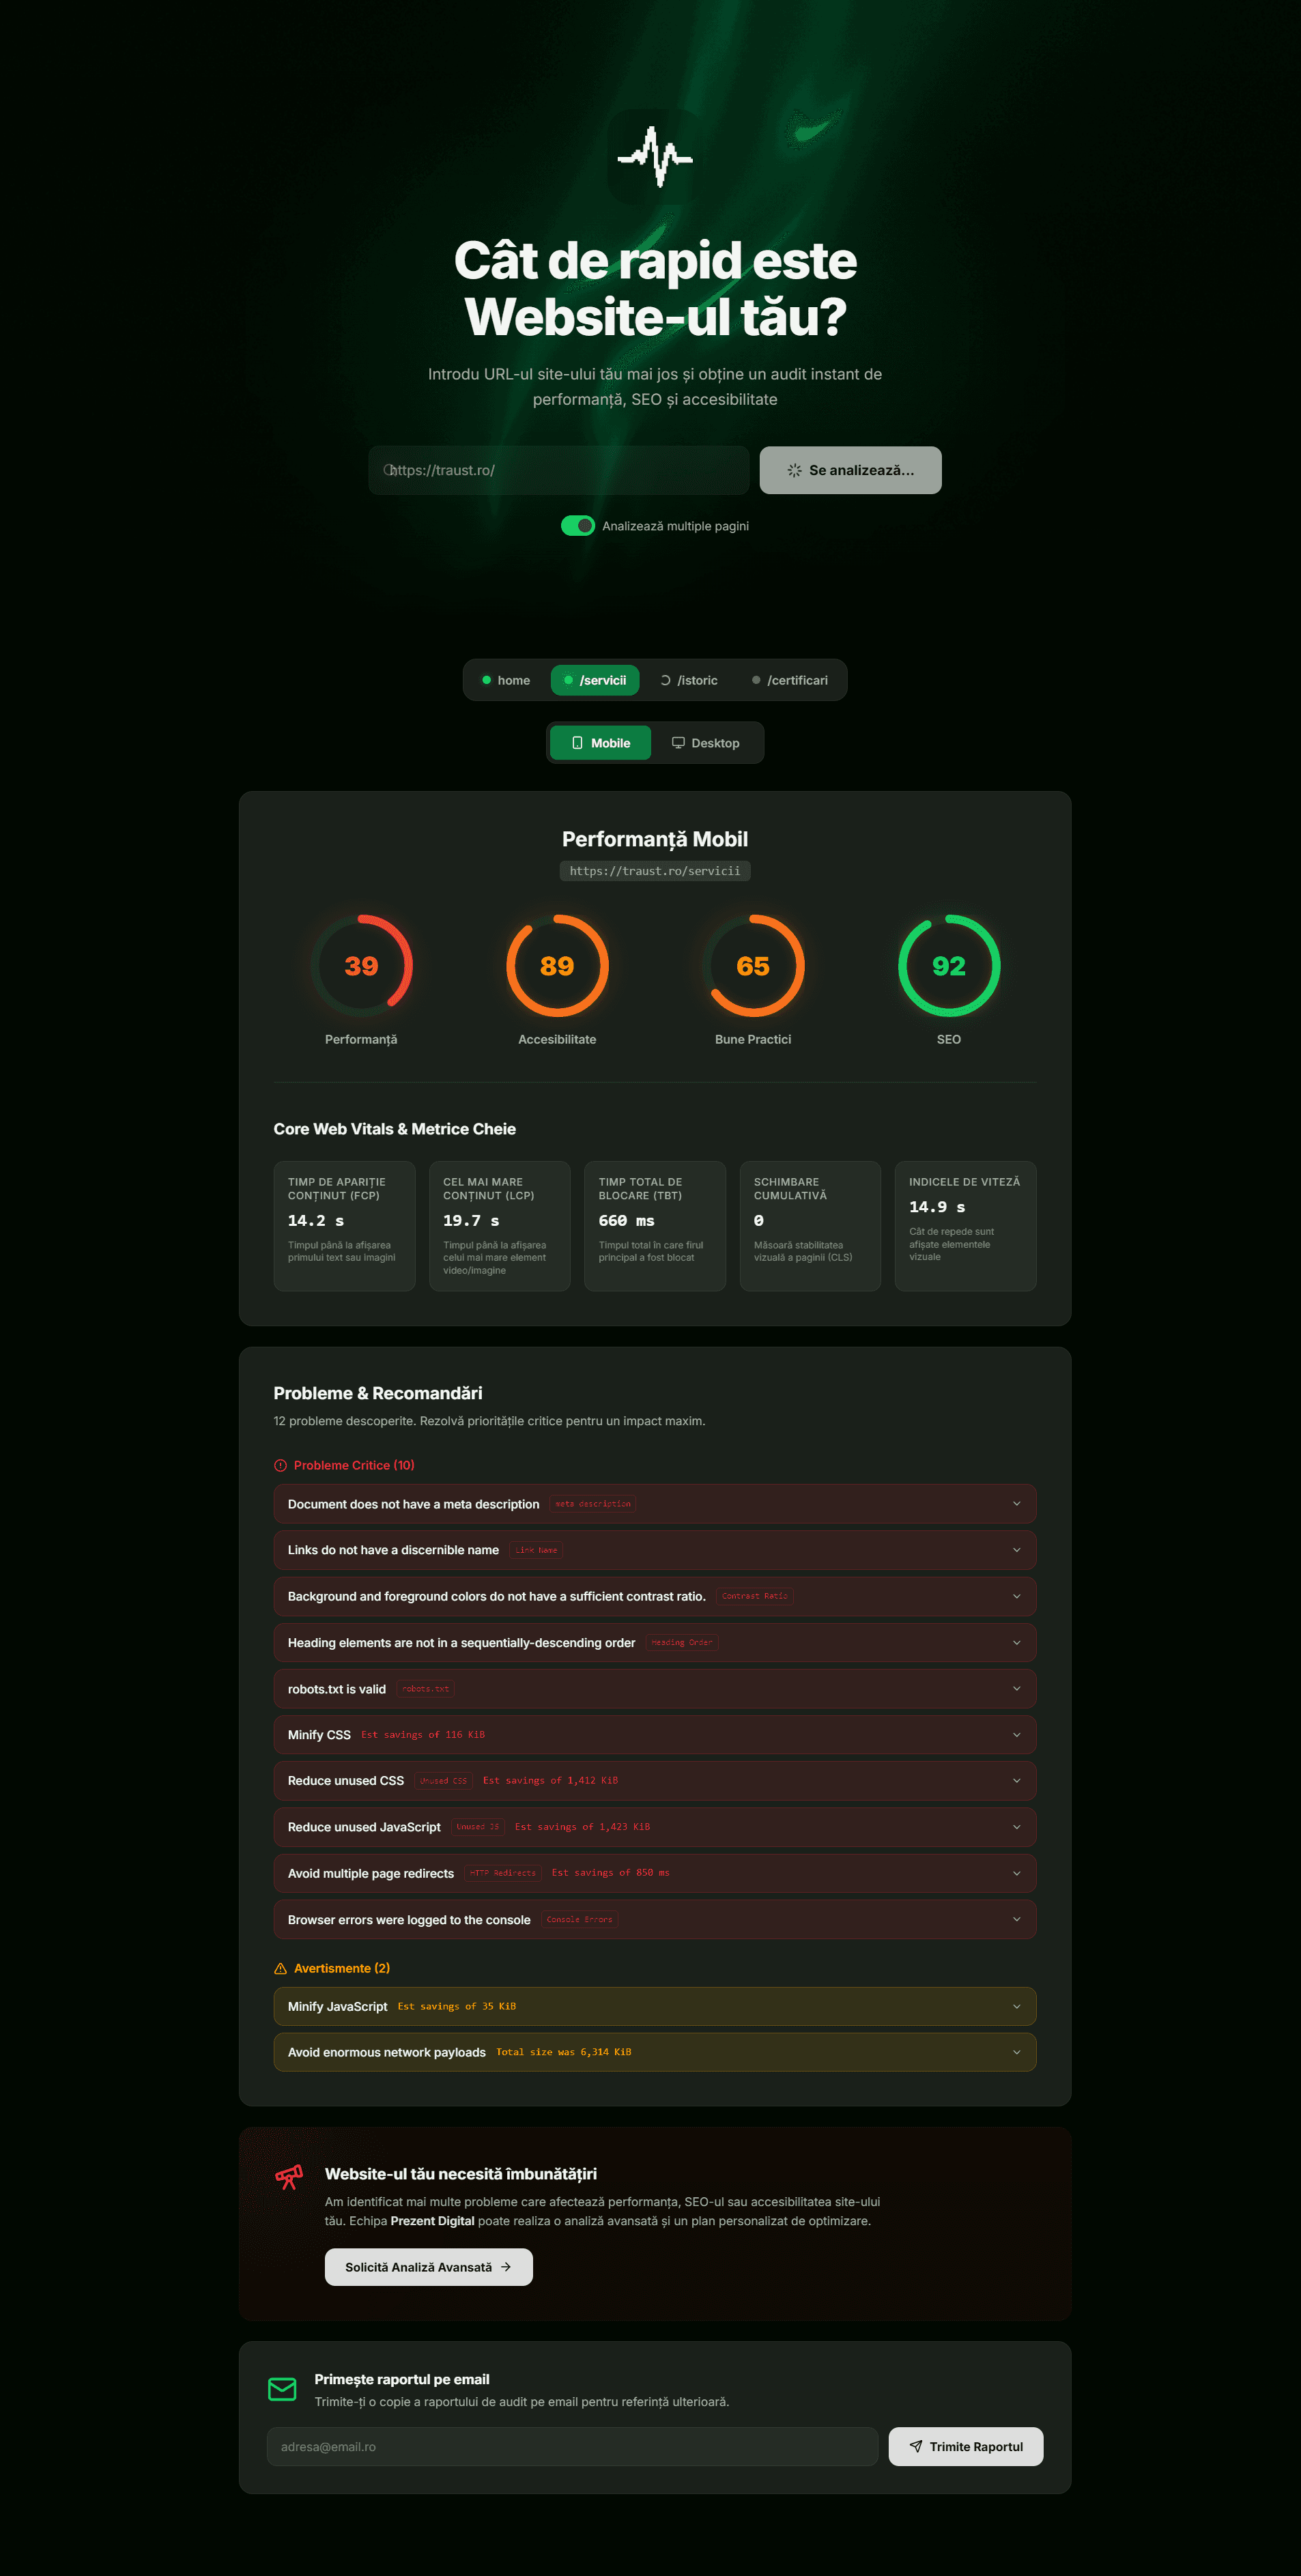Expand Browser errors logged to console row
The width and height of the screenshot is (1301, 2576).
coord(655,1919)
